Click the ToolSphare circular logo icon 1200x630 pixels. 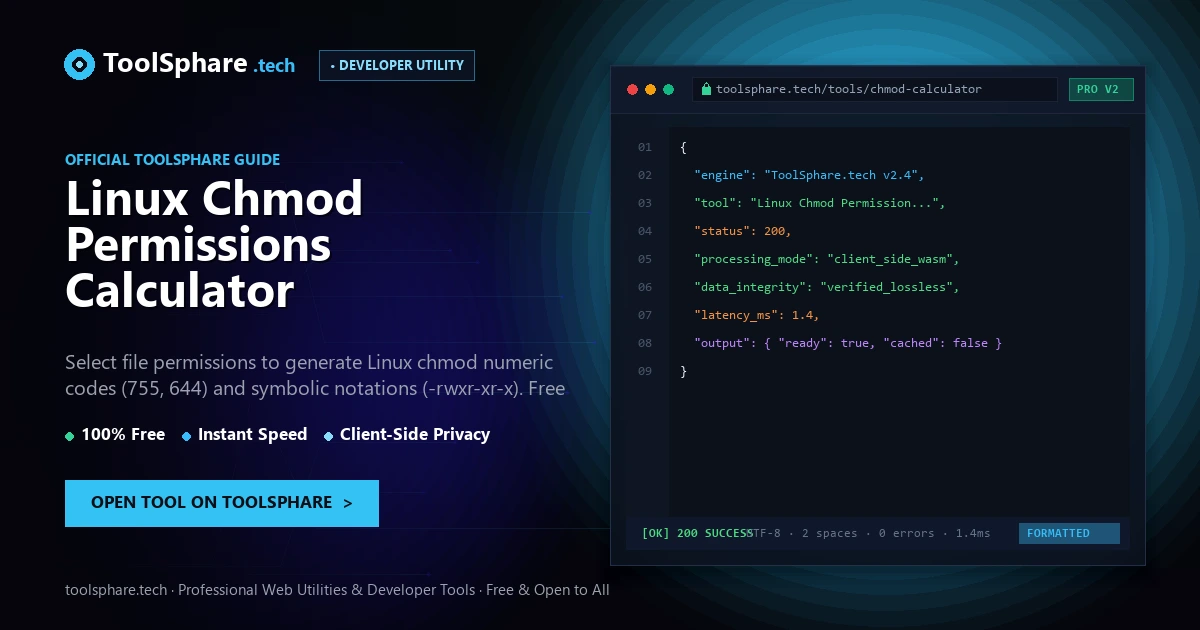[x=79, y=65]
